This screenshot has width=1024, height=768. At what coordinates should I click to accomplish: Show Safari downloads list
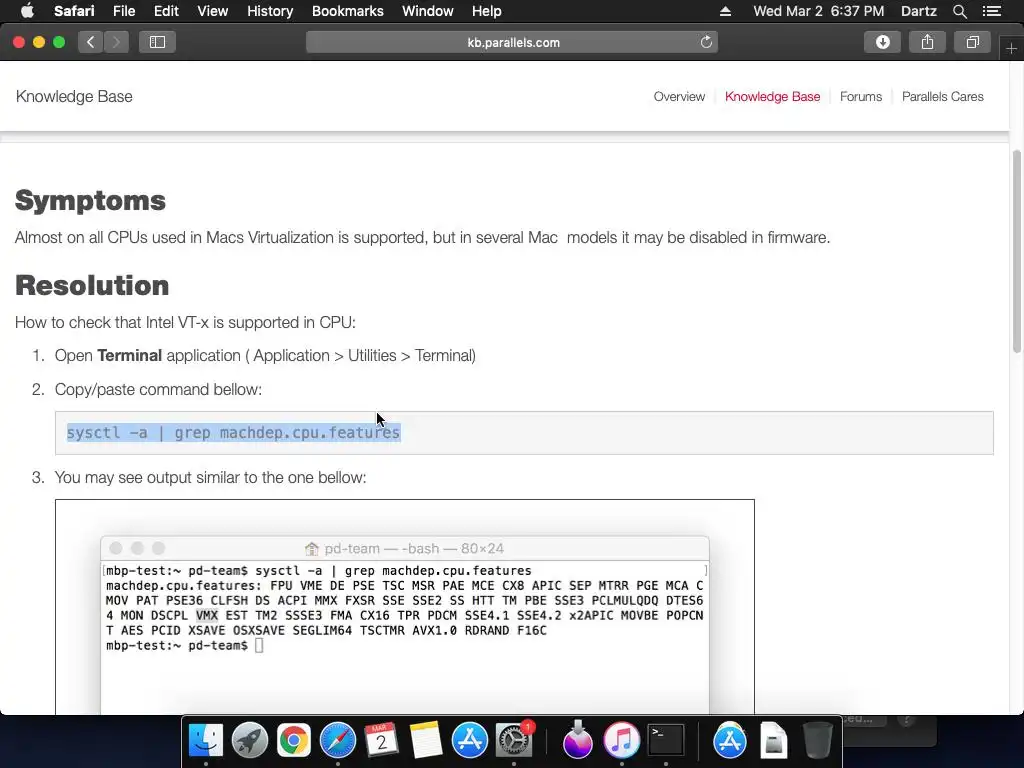click(x=882, y=42)
